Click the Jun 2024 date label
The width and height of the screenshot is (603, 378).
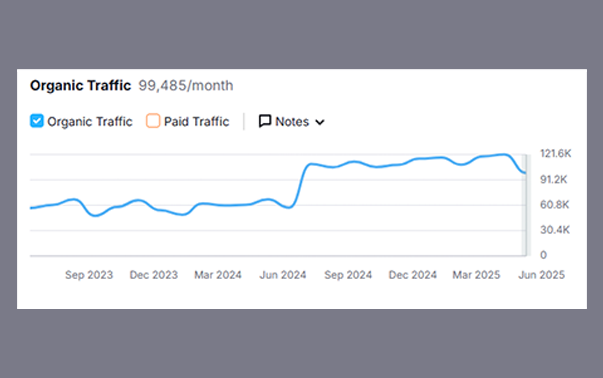click(x=283, y=275)
